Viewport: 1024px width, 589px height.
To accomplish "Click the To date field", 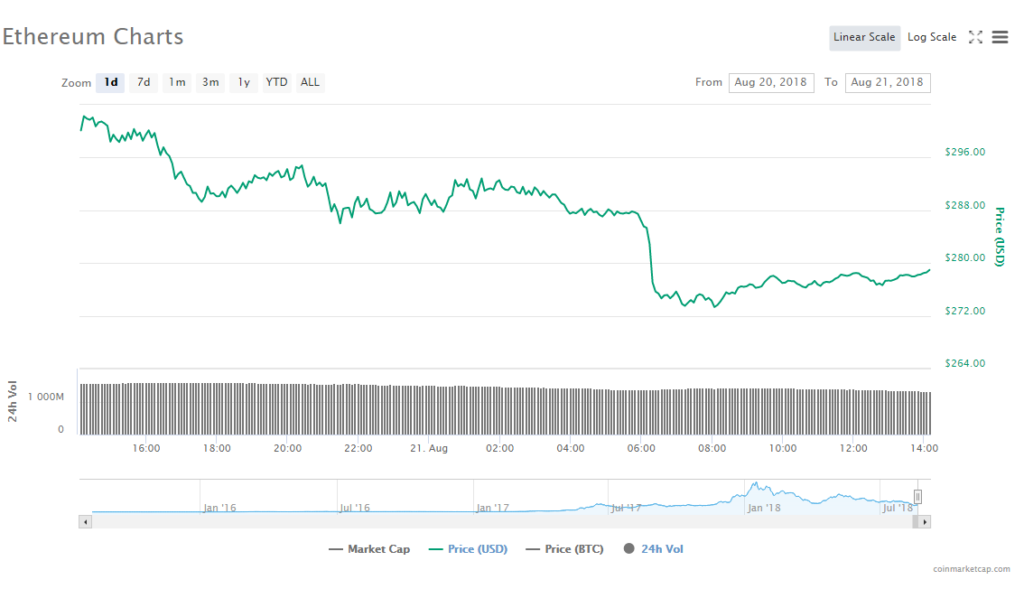I will pos(887,82).
